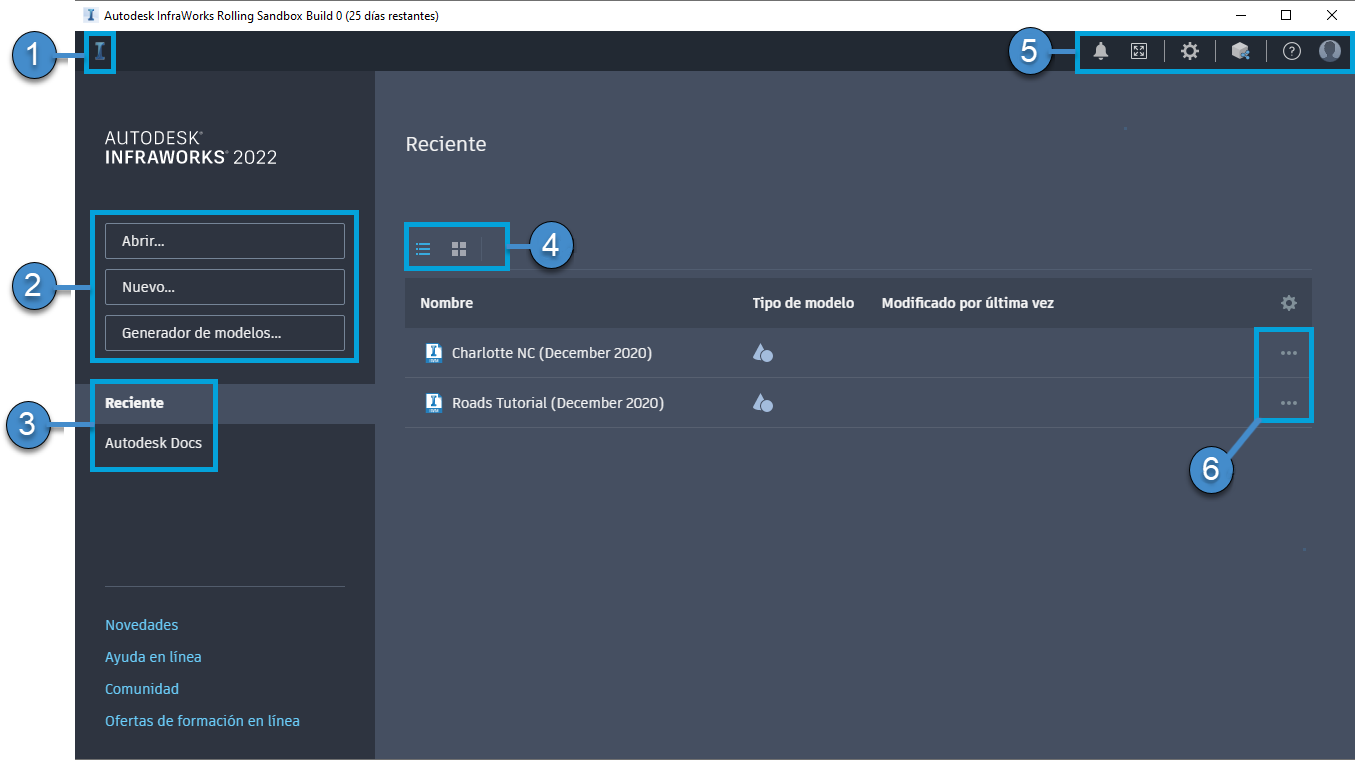Image resolution: width=1355 pixels, height=760 pixels.
Task: Open more options for Charlotte NC
Action: [1289, 353]
